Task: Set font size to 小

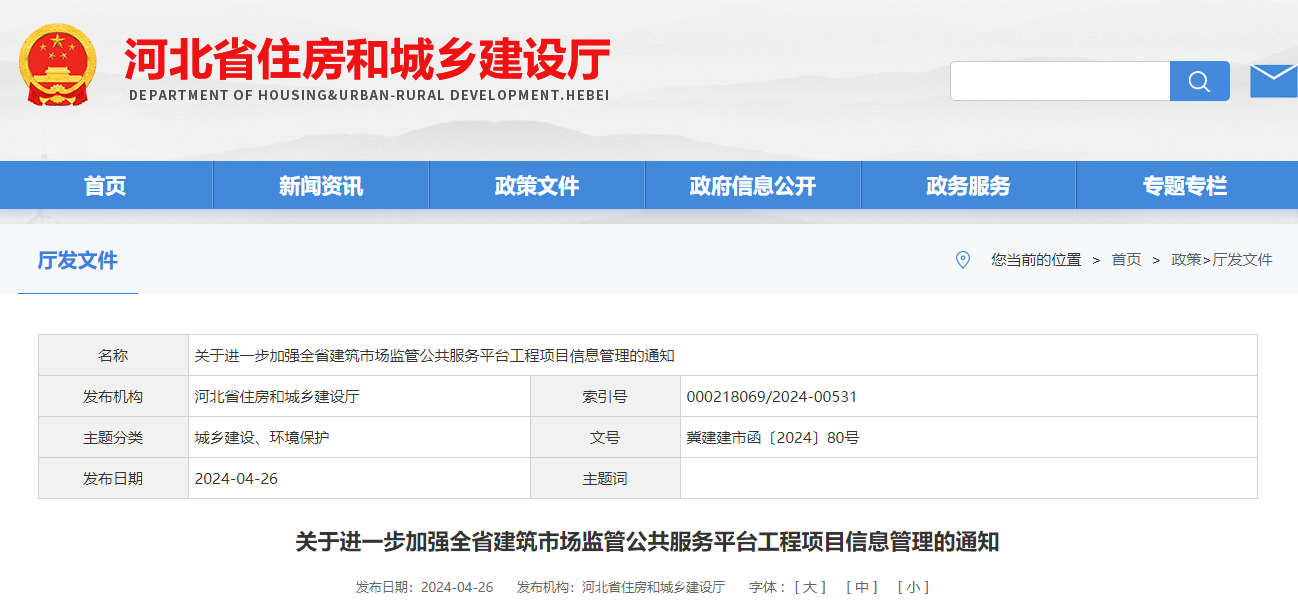Action: [x=914, y=587]
